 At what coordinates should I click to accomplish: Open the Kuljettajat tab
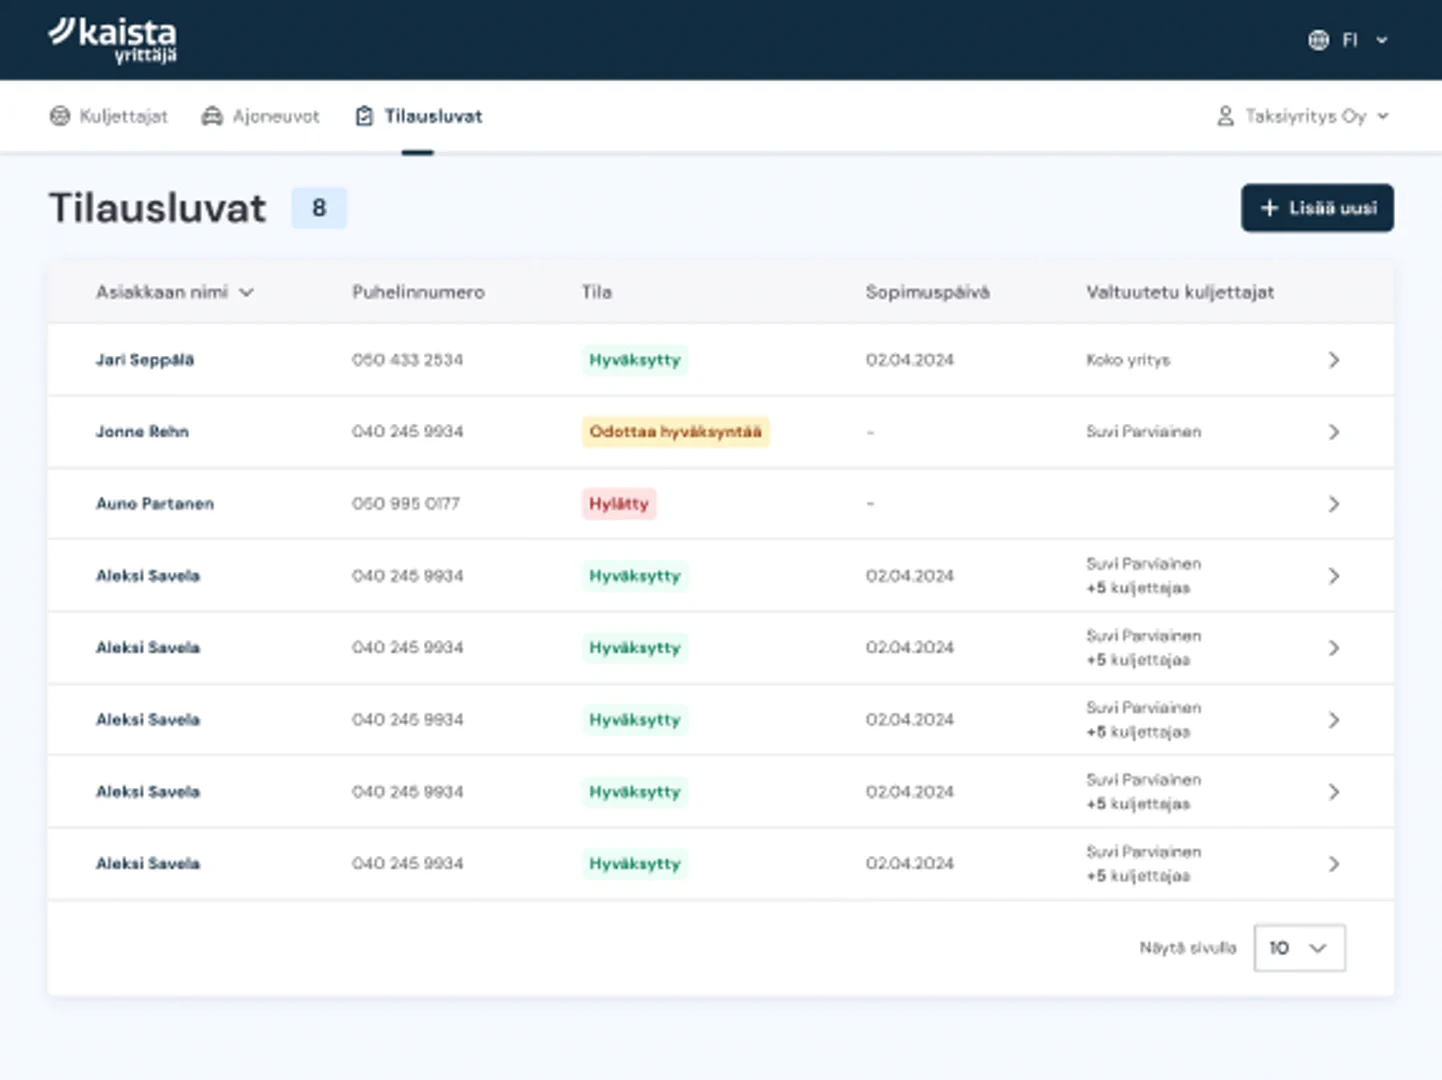(x=109, y=116)
